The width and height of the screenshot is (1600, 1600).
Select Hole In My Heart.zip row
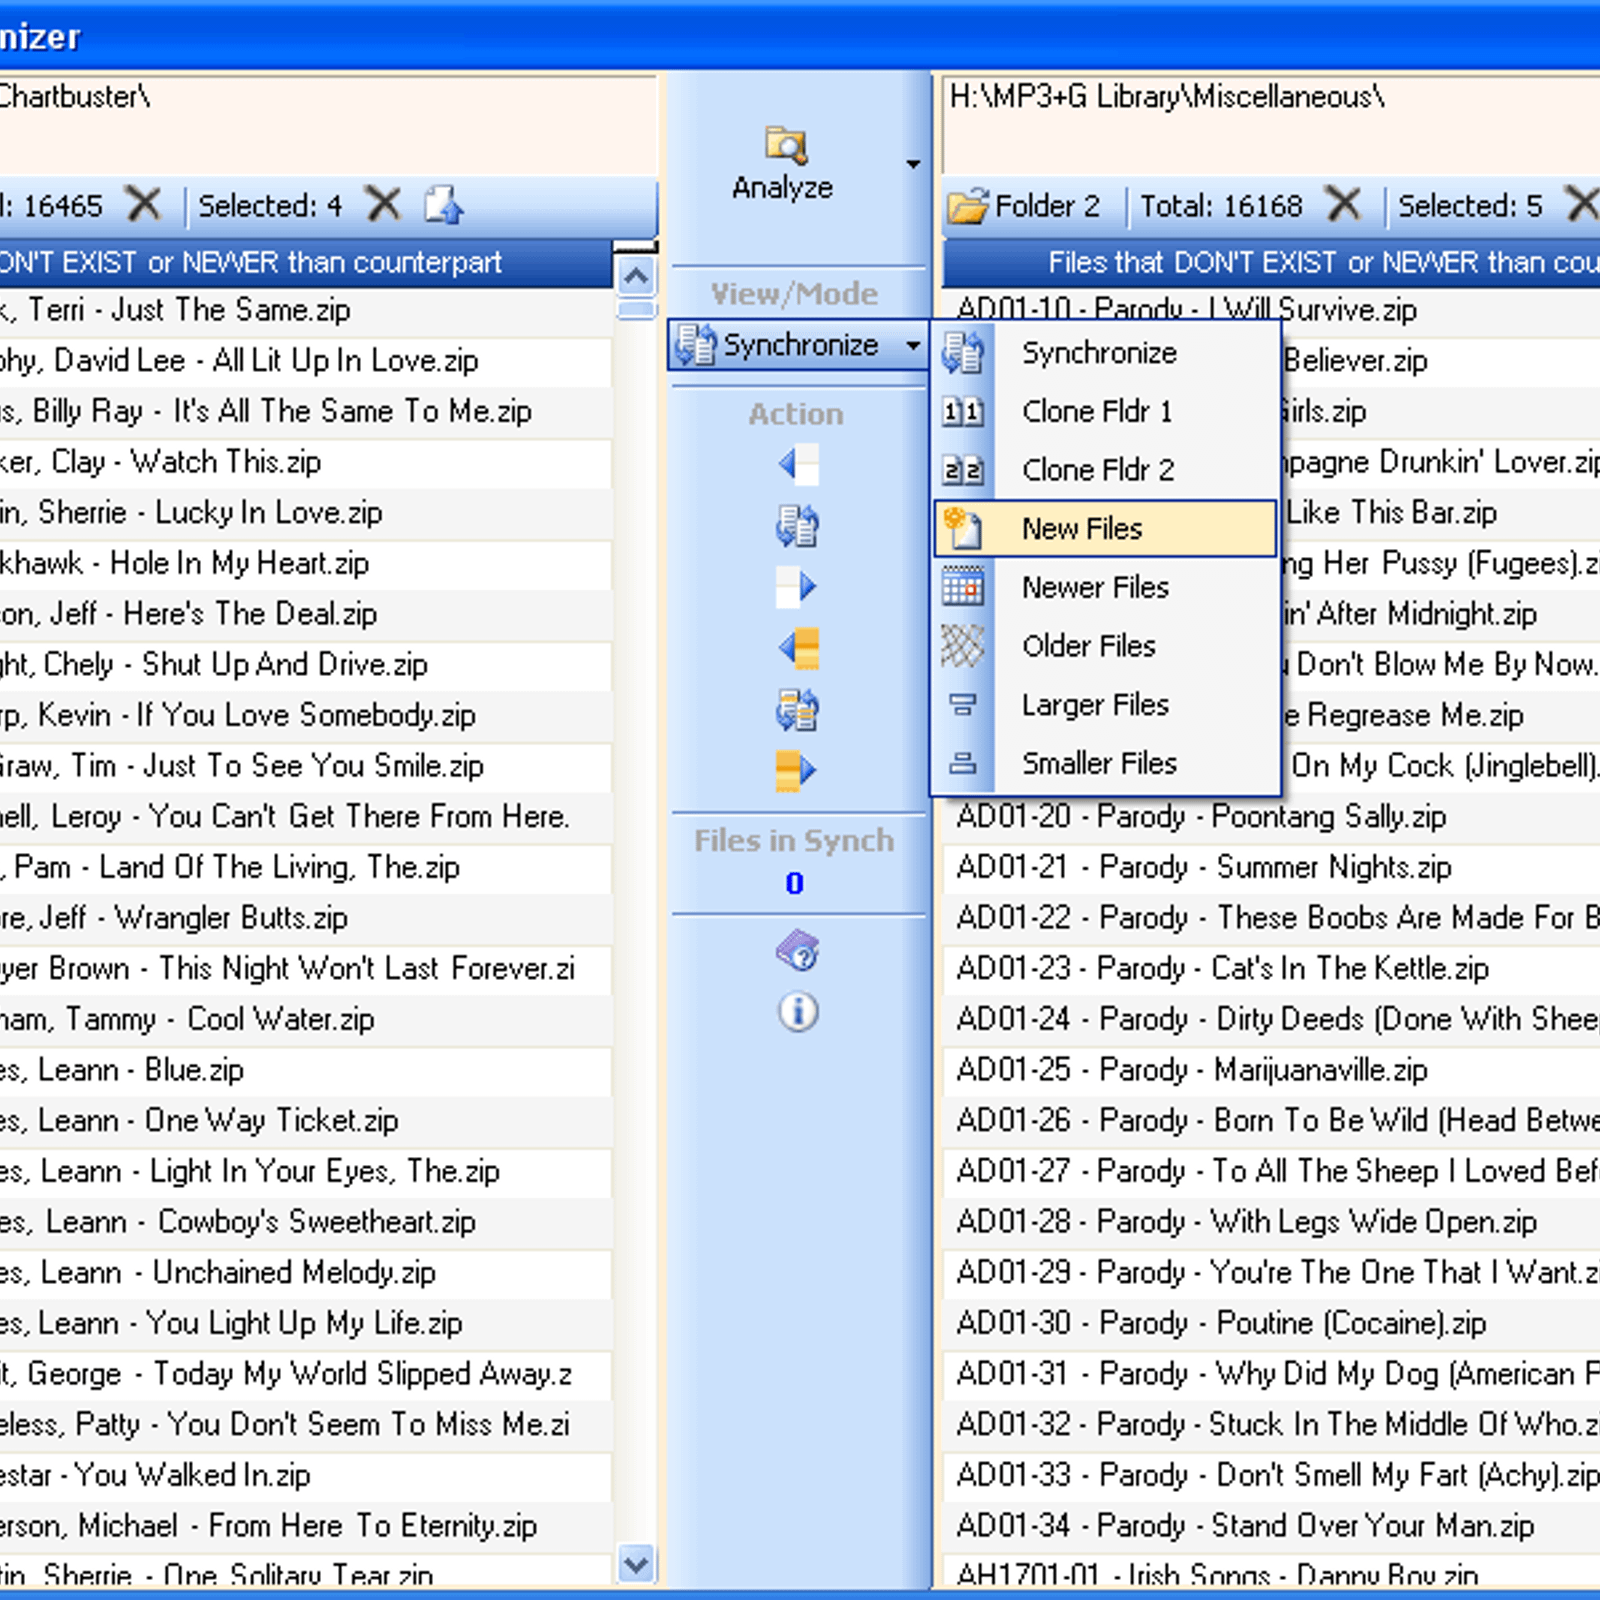[305, 563]
